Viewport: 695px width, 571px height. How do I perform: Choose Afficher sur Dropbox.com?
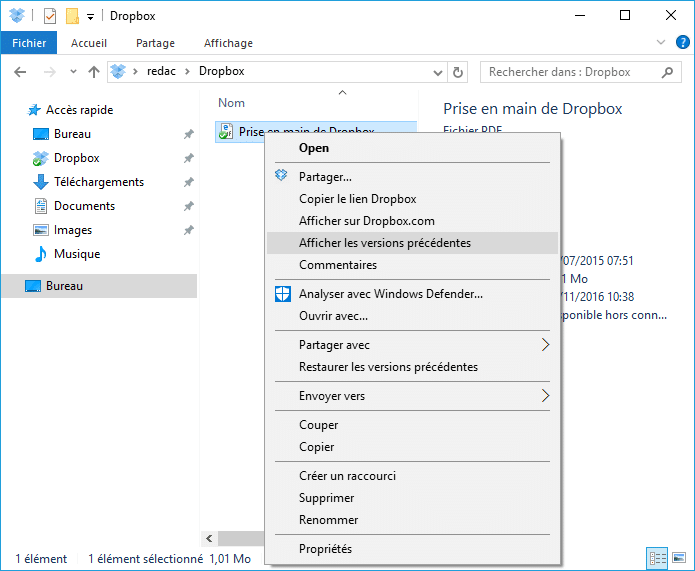412,221
